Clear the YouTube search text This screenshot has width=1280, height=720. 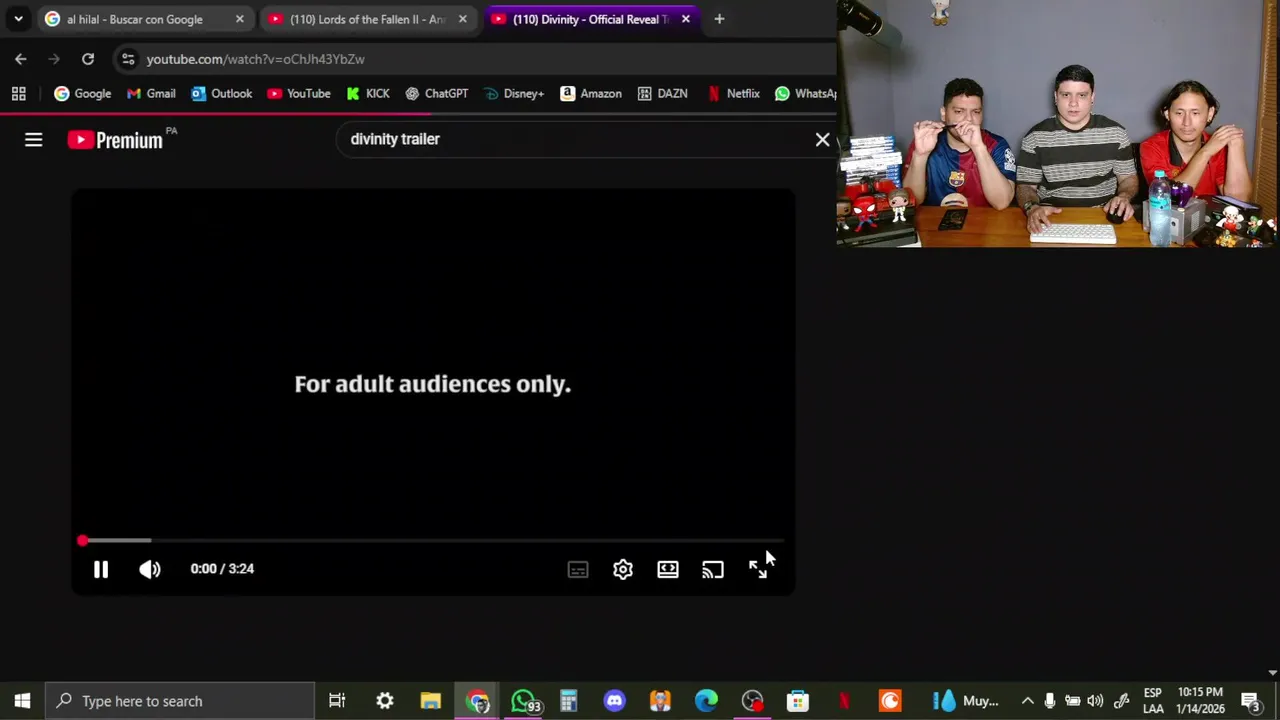[x=822, y=140]
